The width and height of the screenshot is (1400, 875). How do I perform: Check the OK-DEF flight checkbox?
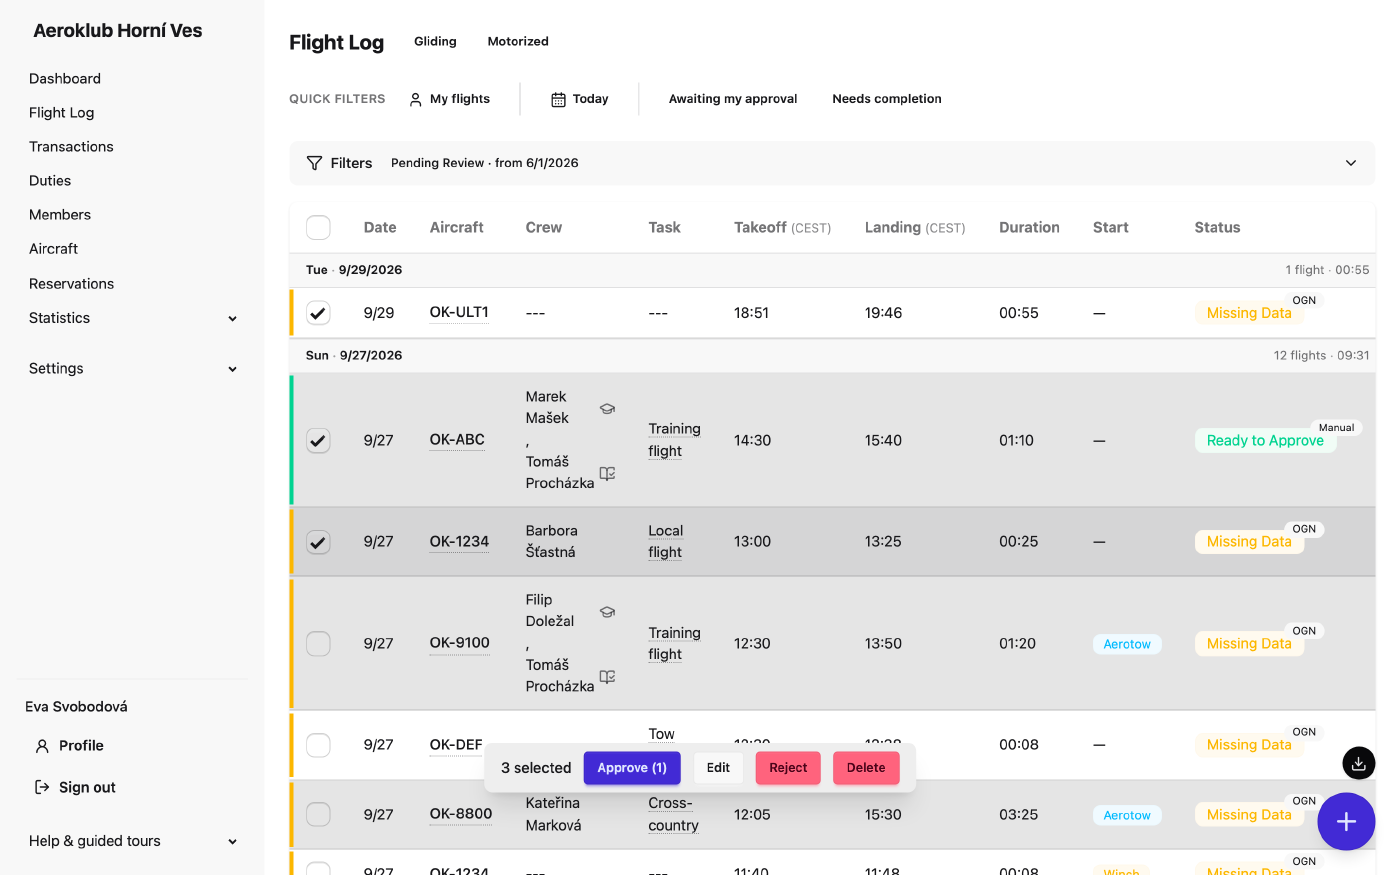point(318,745)
